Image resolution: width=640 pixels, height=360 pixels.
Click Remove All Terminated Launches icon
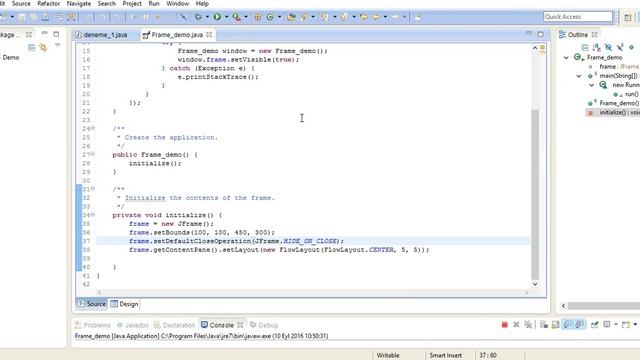pos(528,324)
